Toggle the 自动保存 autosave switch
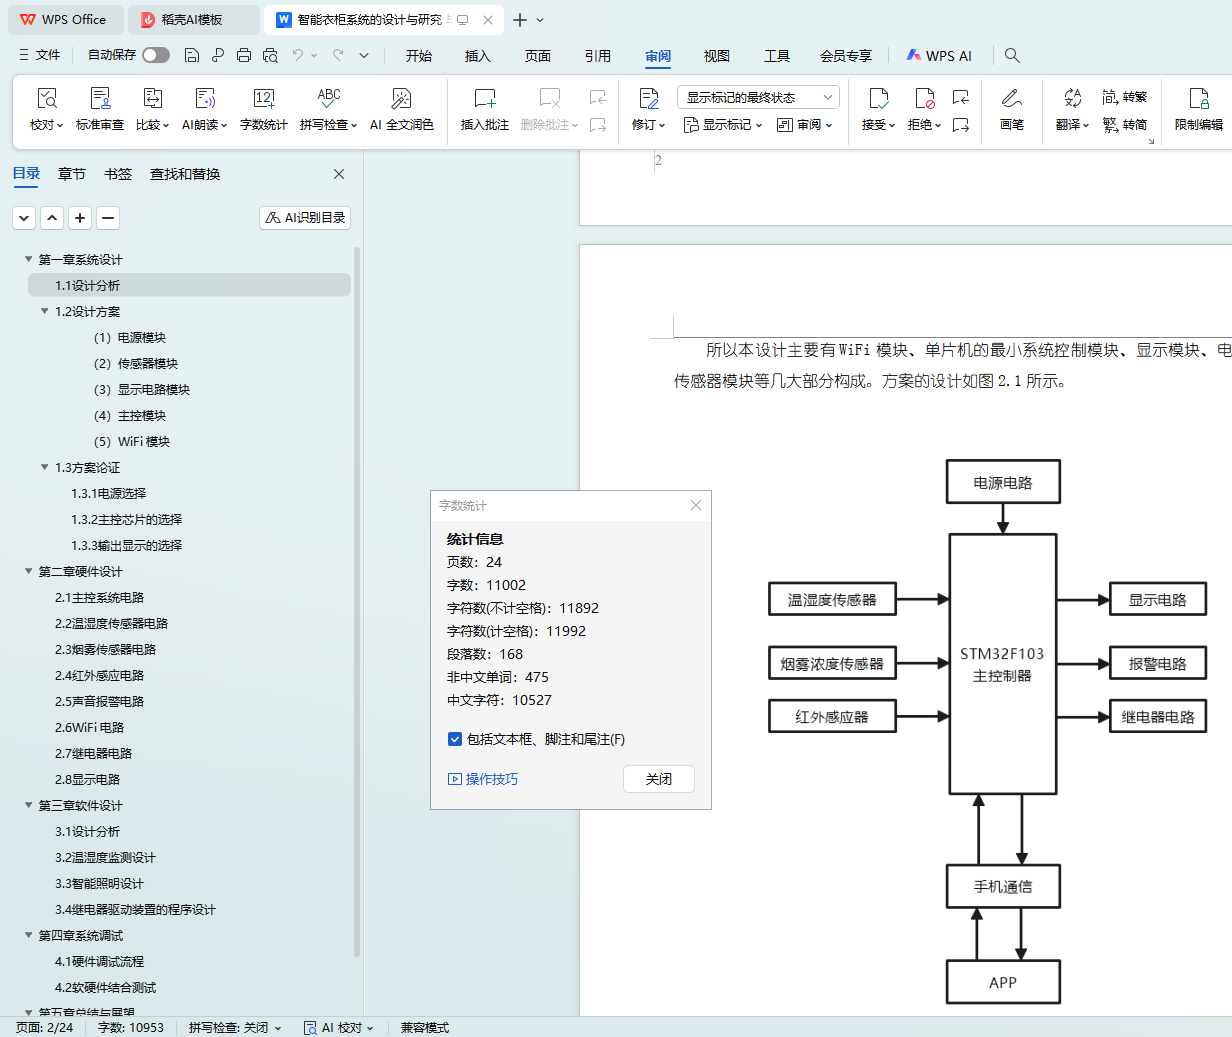 pyautogui.click(x=155, y=55)
